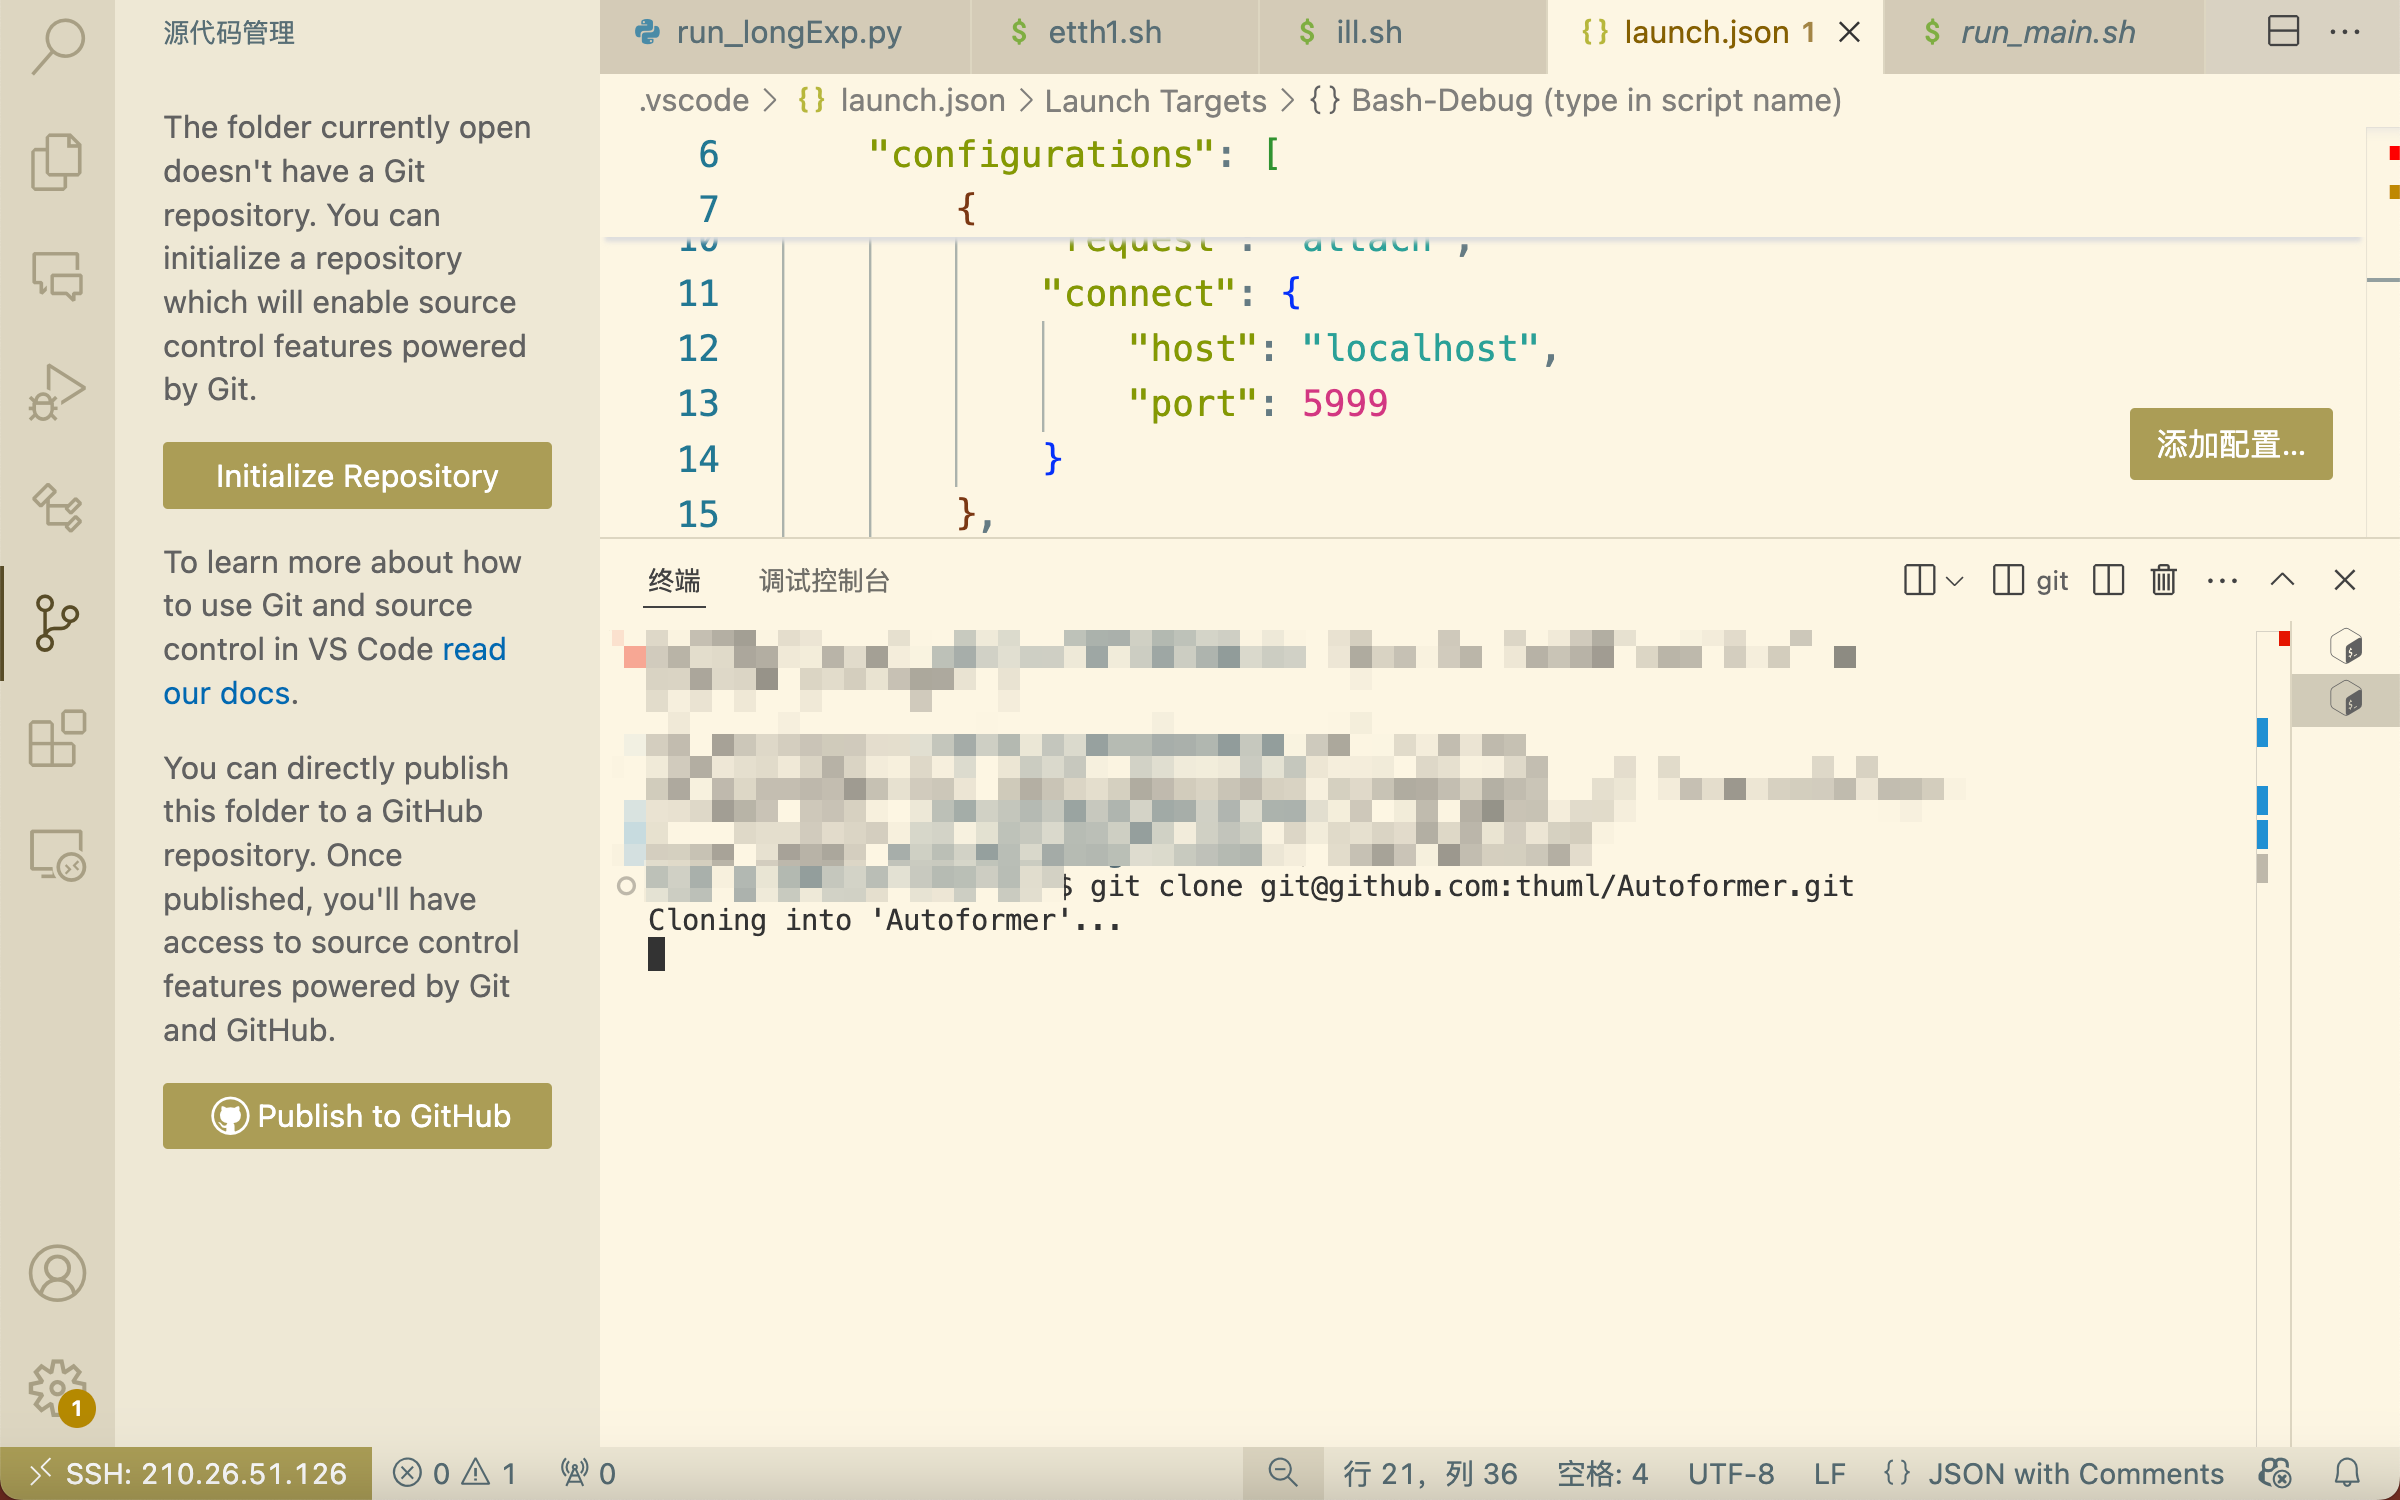
Task: Open the chat panel icon in activity bar
Action: (x=57, y=276)
